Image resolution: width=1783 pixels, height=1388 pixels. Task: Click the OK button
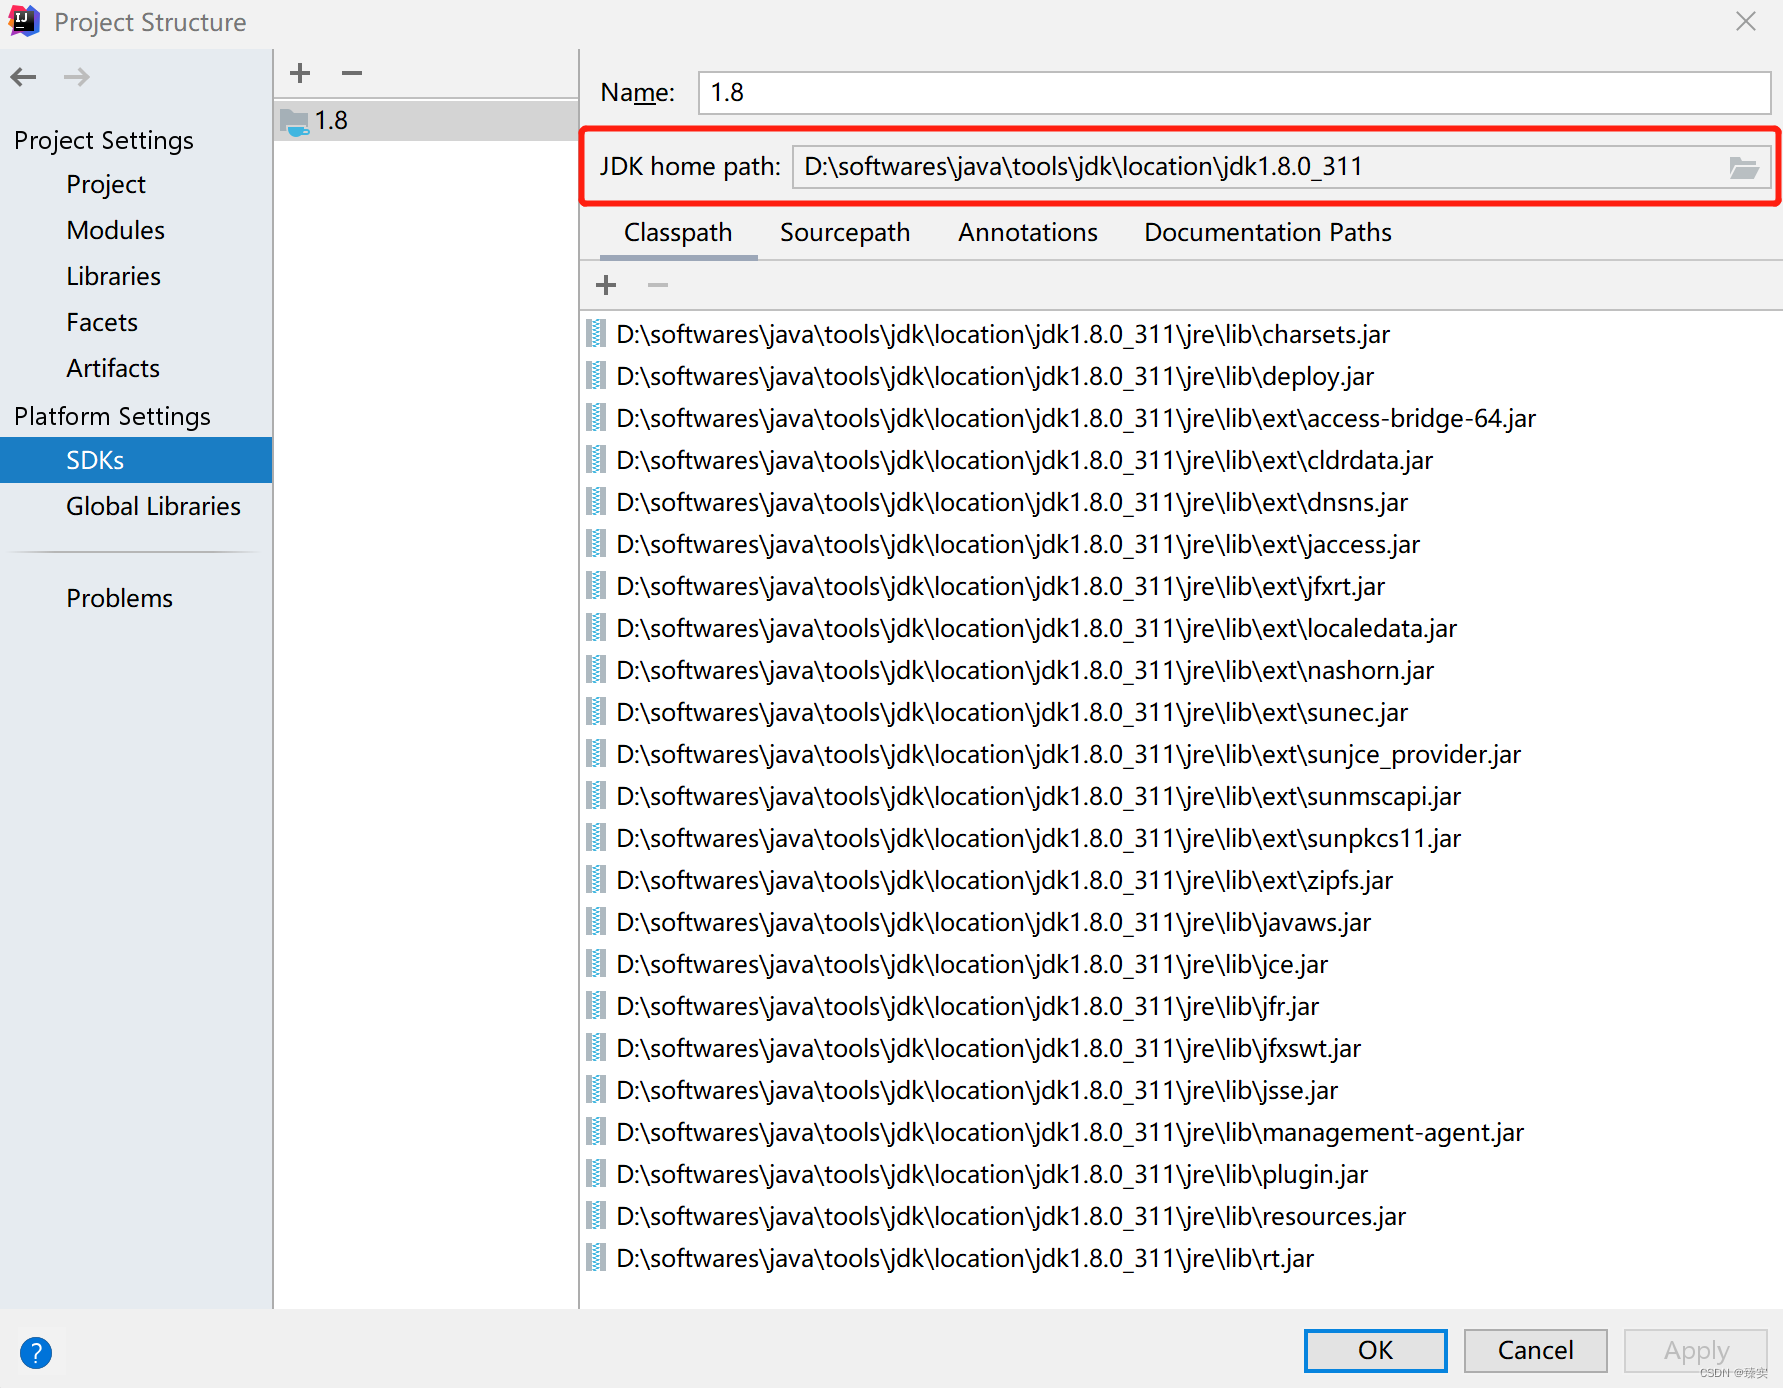pos(1375,1350)
